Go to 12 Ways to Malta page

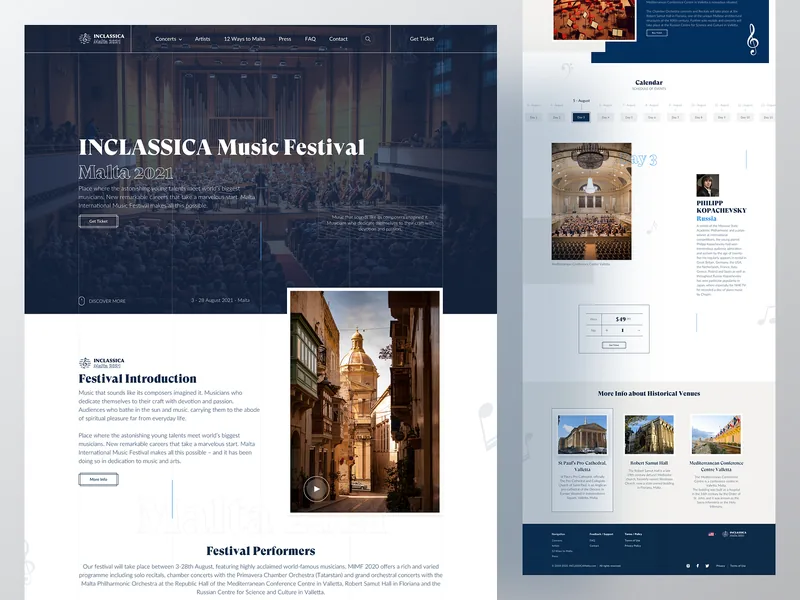pyautogui.click(x=244, y=39)
